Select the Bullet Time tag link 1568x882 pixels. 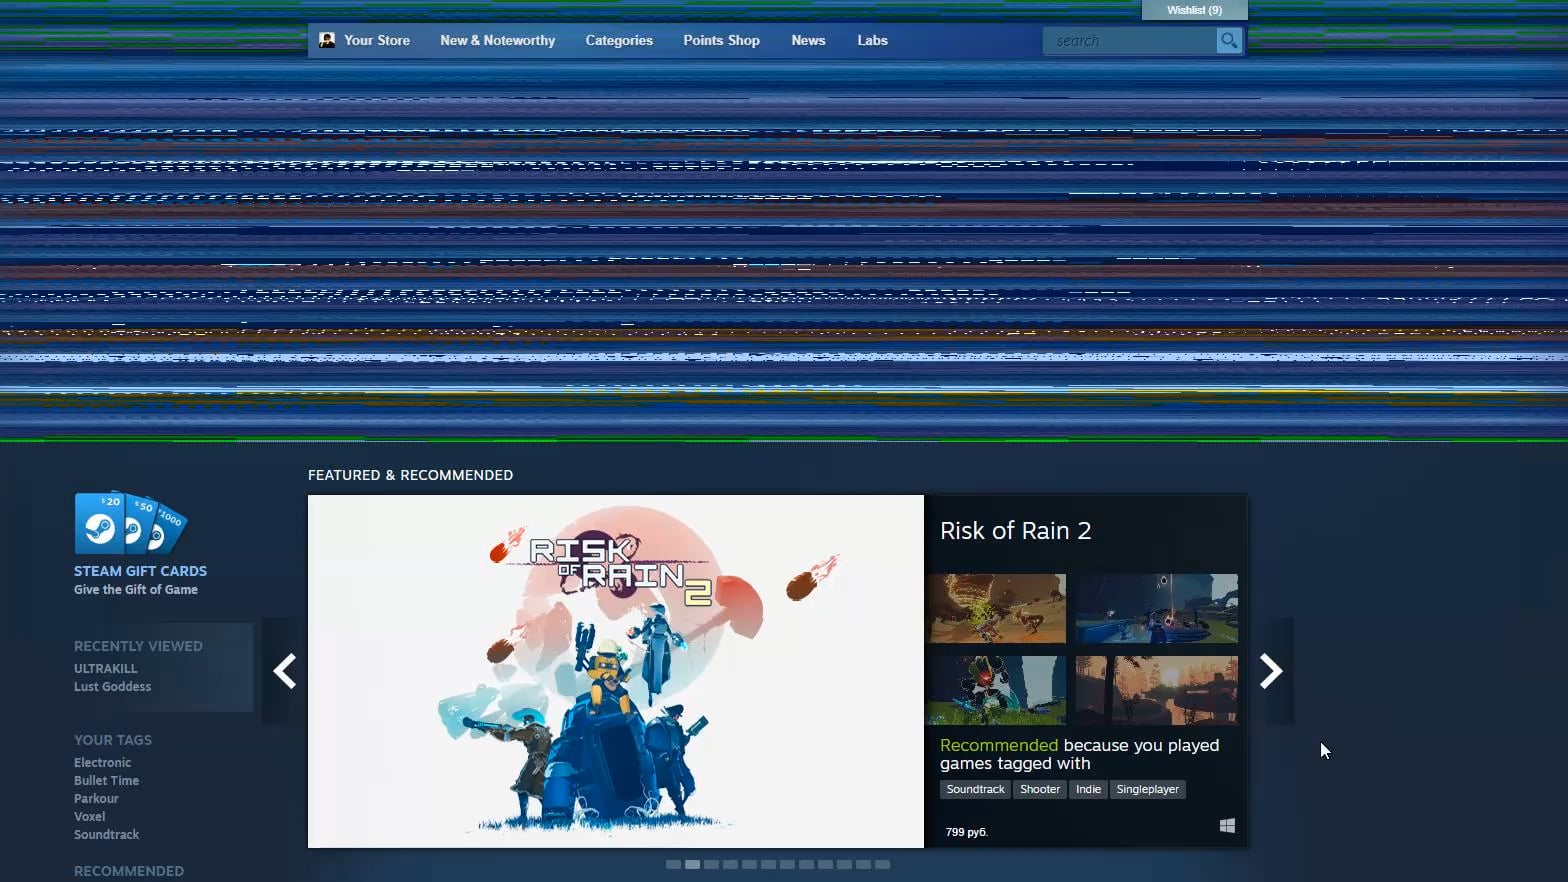click(106, 781)
